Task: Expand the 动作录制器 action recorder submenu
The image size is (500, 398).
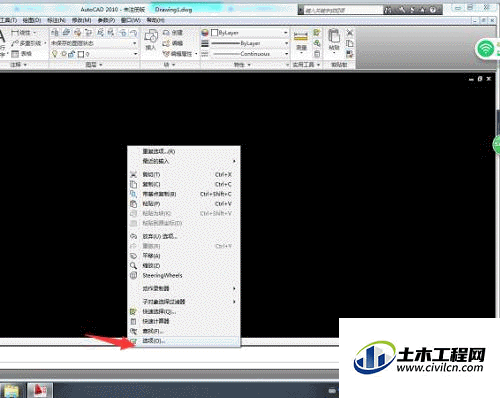Action: pyautogui.click(x=184, y=288)
